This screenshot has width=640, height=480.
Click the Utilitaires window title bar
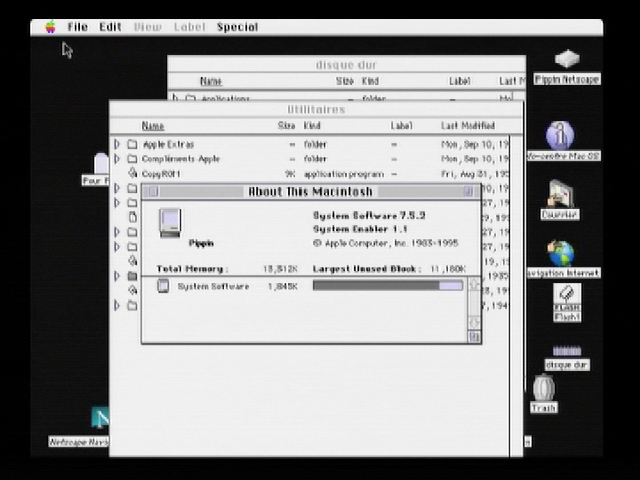click(316, 109)
